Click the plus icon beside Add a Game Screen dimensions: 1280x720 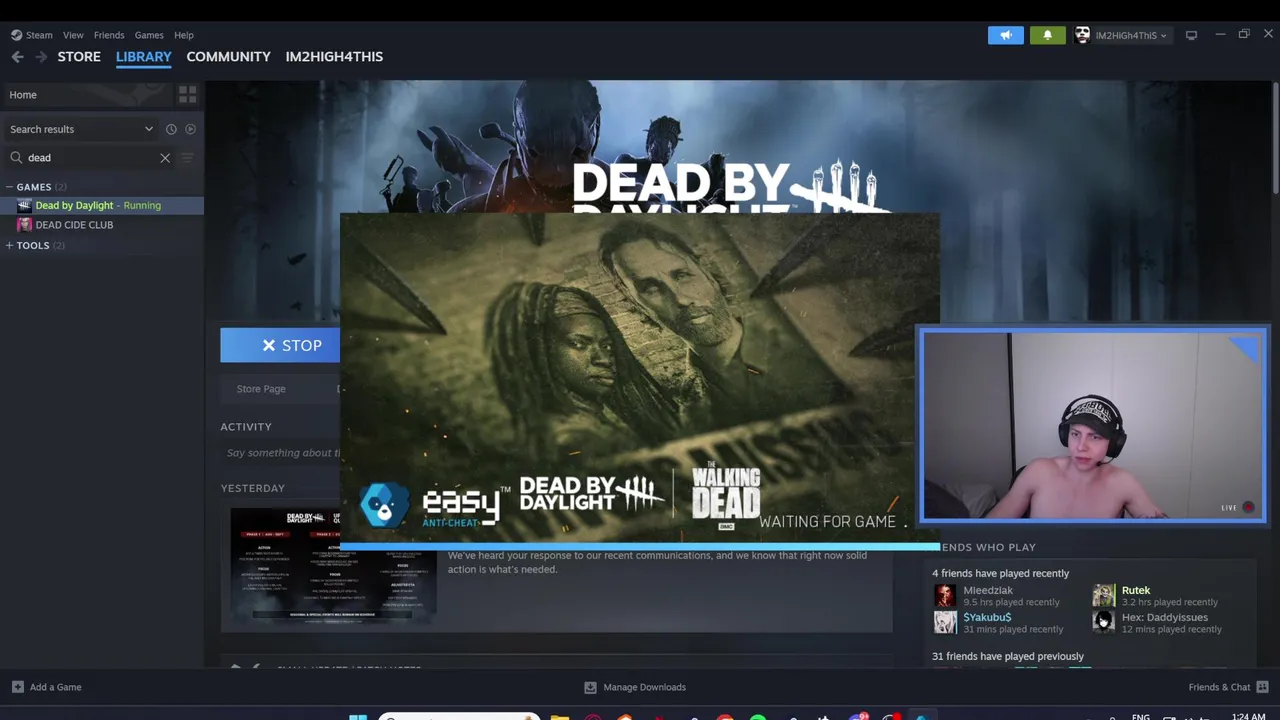click(17, 687)
